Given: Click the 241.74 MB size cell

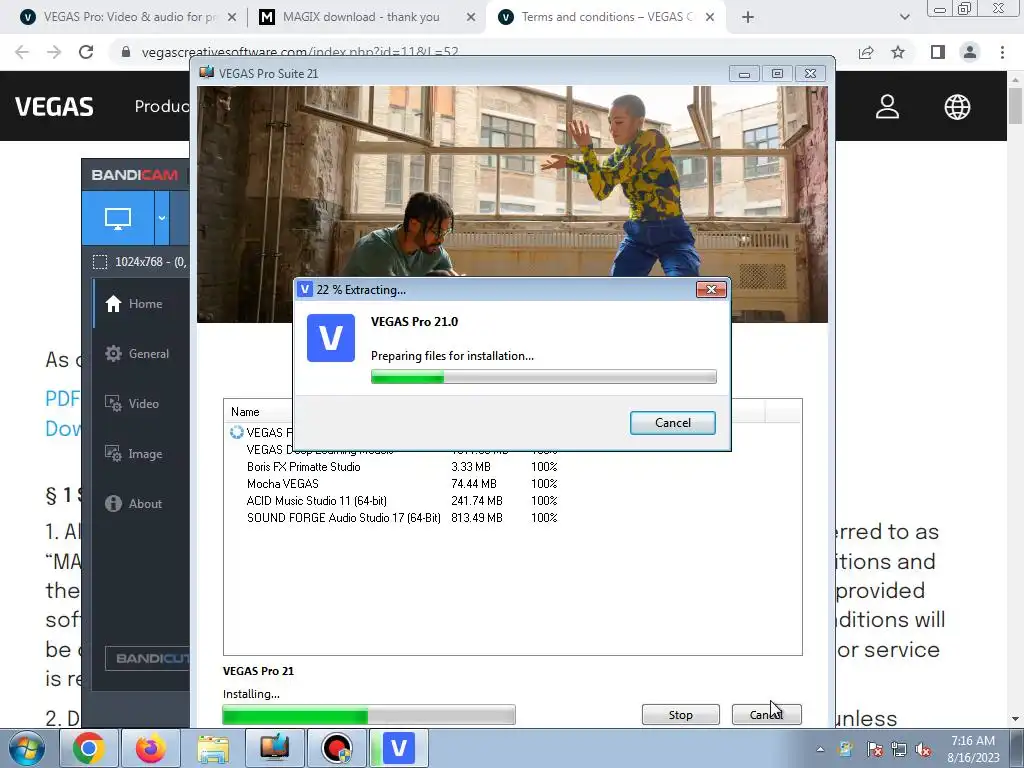Looking at the screenshot, I should 477,501.
